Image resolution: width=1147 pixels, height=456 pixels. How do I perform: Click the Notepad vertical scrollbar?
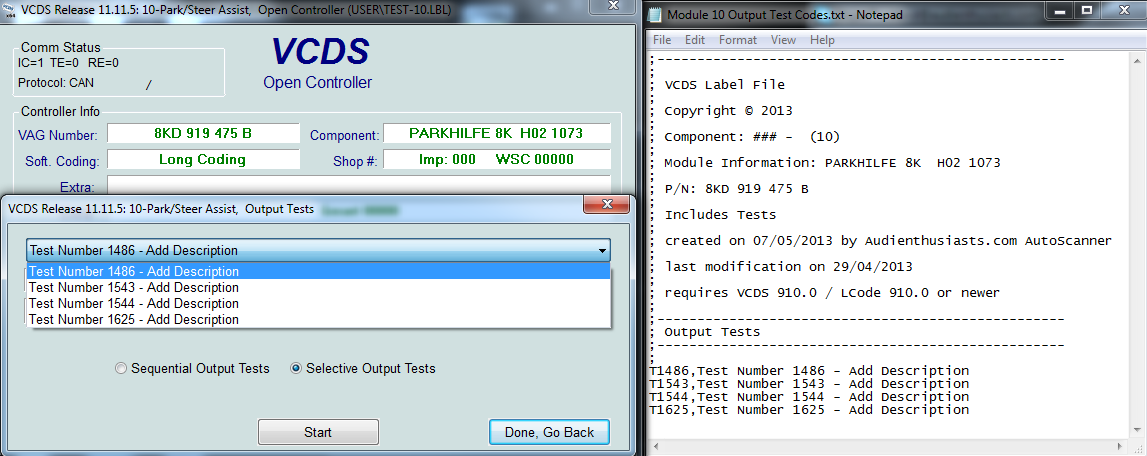click(1138, 250)
